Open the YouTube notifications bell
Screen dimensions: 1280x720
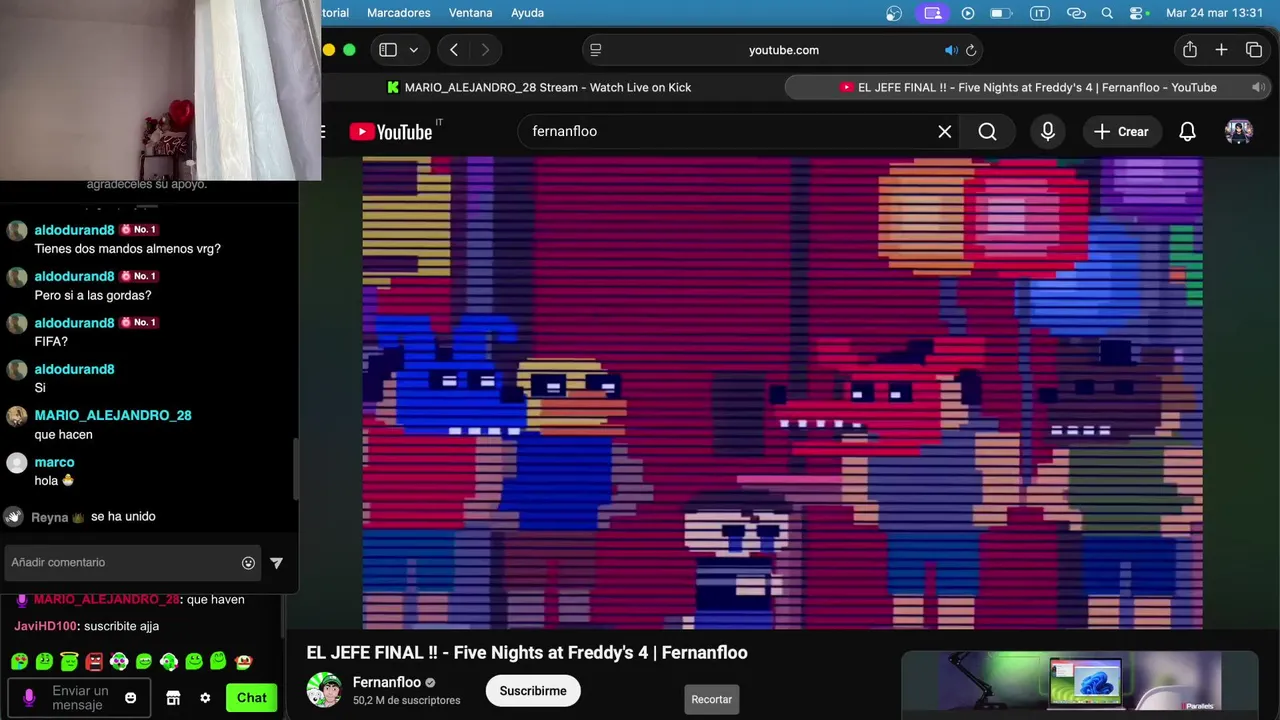(1187, 131)
